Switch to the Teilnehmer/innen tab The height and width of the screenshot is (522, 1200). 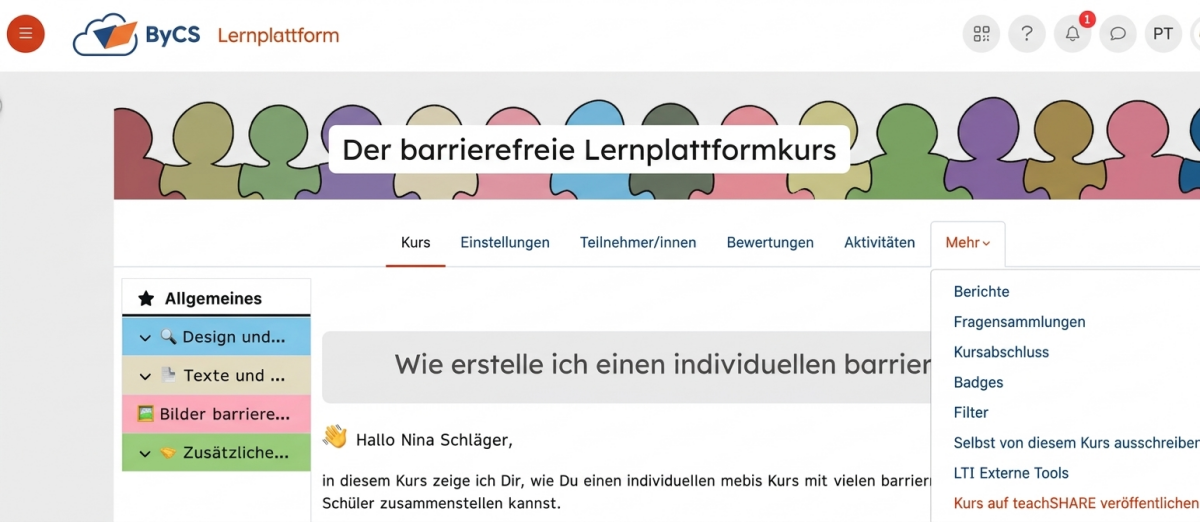click(x=637, y=243)
